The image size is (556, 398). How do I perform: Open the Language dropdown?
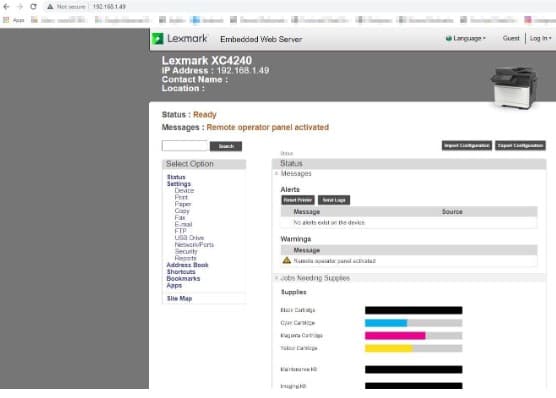pos(466,38)
